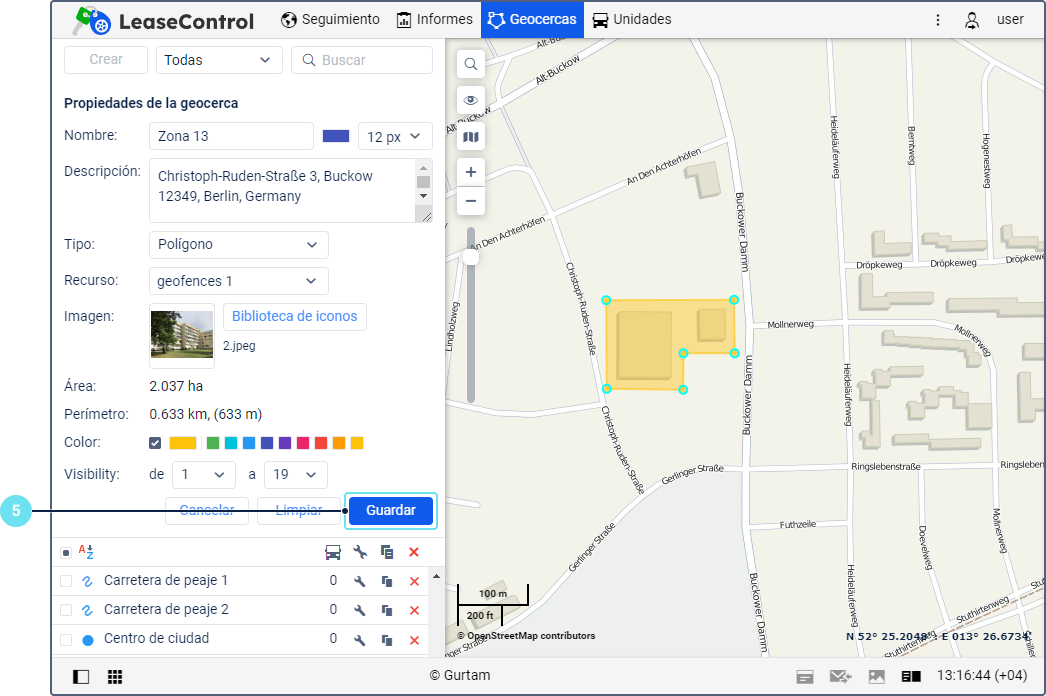Viewport: 1046px width, 696px height.
Task: Check the Carretera de peaje 1 checkbox
Action: [x=66, y=581]
